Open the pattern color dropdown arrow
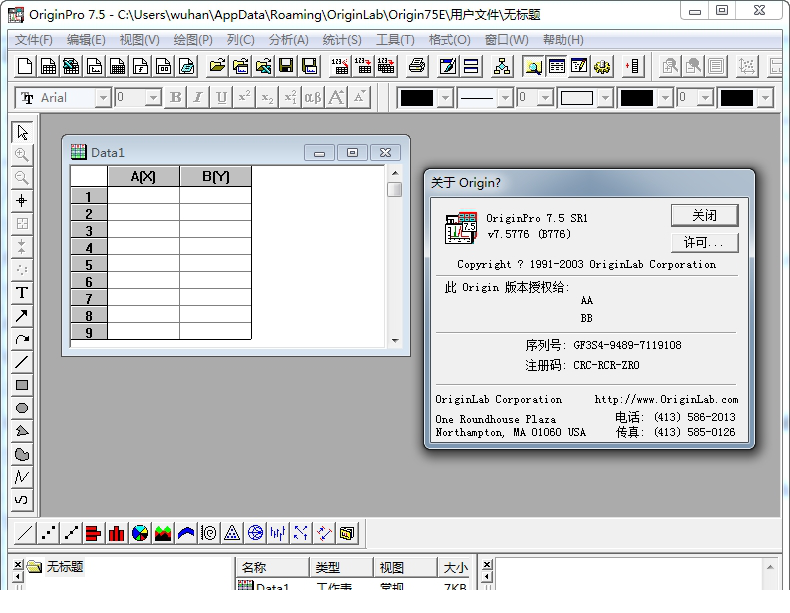790x613 pixels. (665, 98)
